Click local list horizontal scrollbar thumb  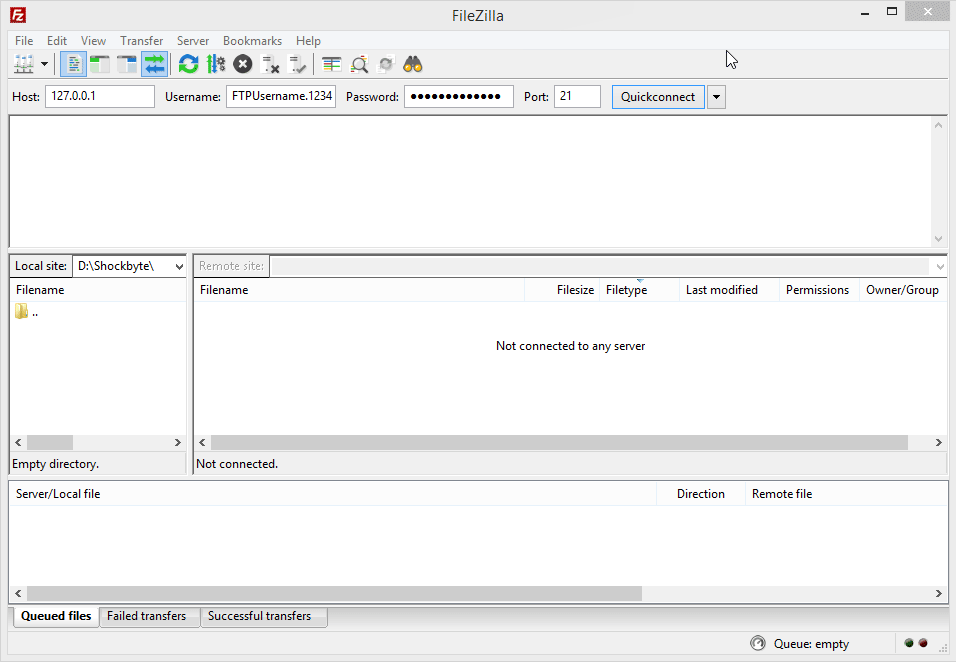pos(50,443)
